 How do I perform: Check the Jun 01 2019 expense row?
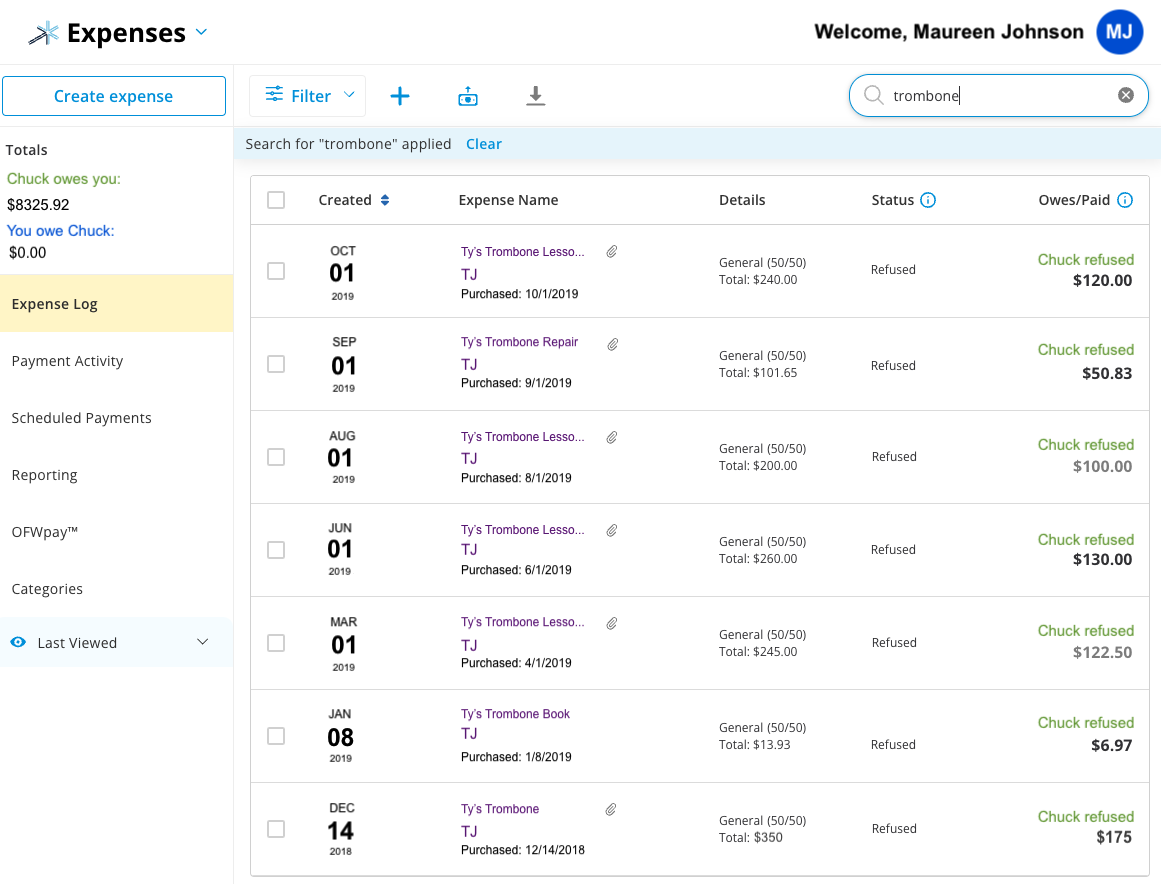[276, 550]
